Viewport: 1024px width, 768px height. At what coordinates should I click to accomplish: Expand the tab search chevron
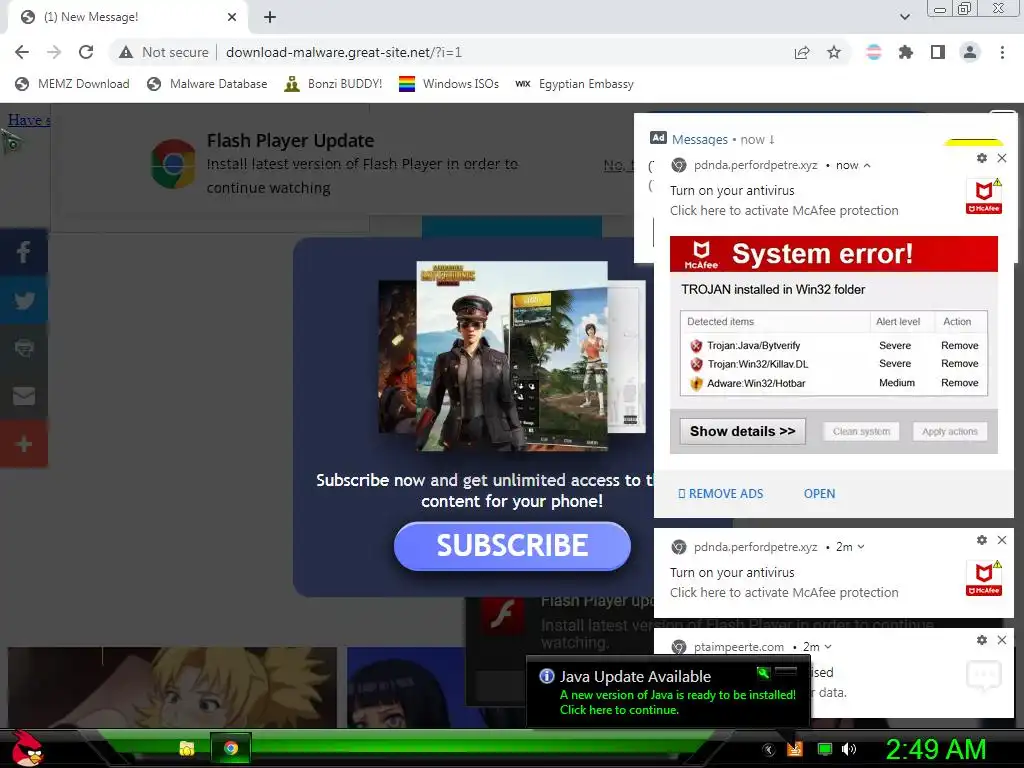tap(904, 17)
